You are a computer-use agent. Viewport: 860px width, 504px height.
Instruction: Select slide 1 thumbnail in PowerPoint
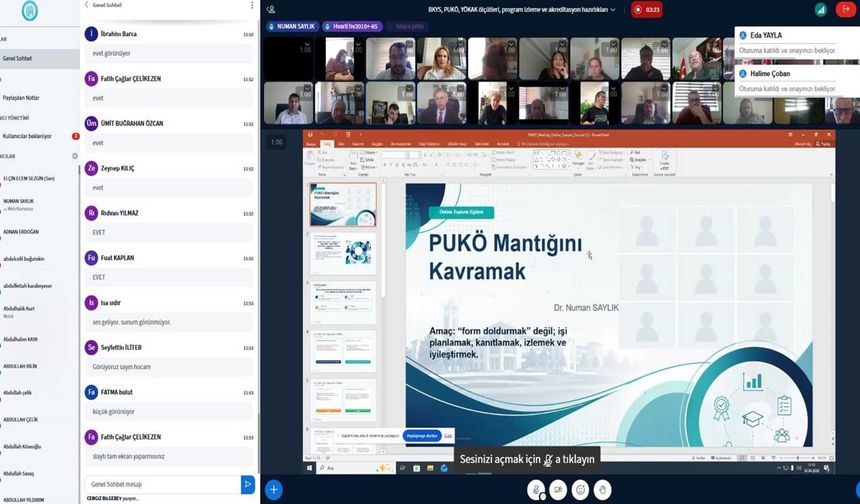[x=343, y=205]
